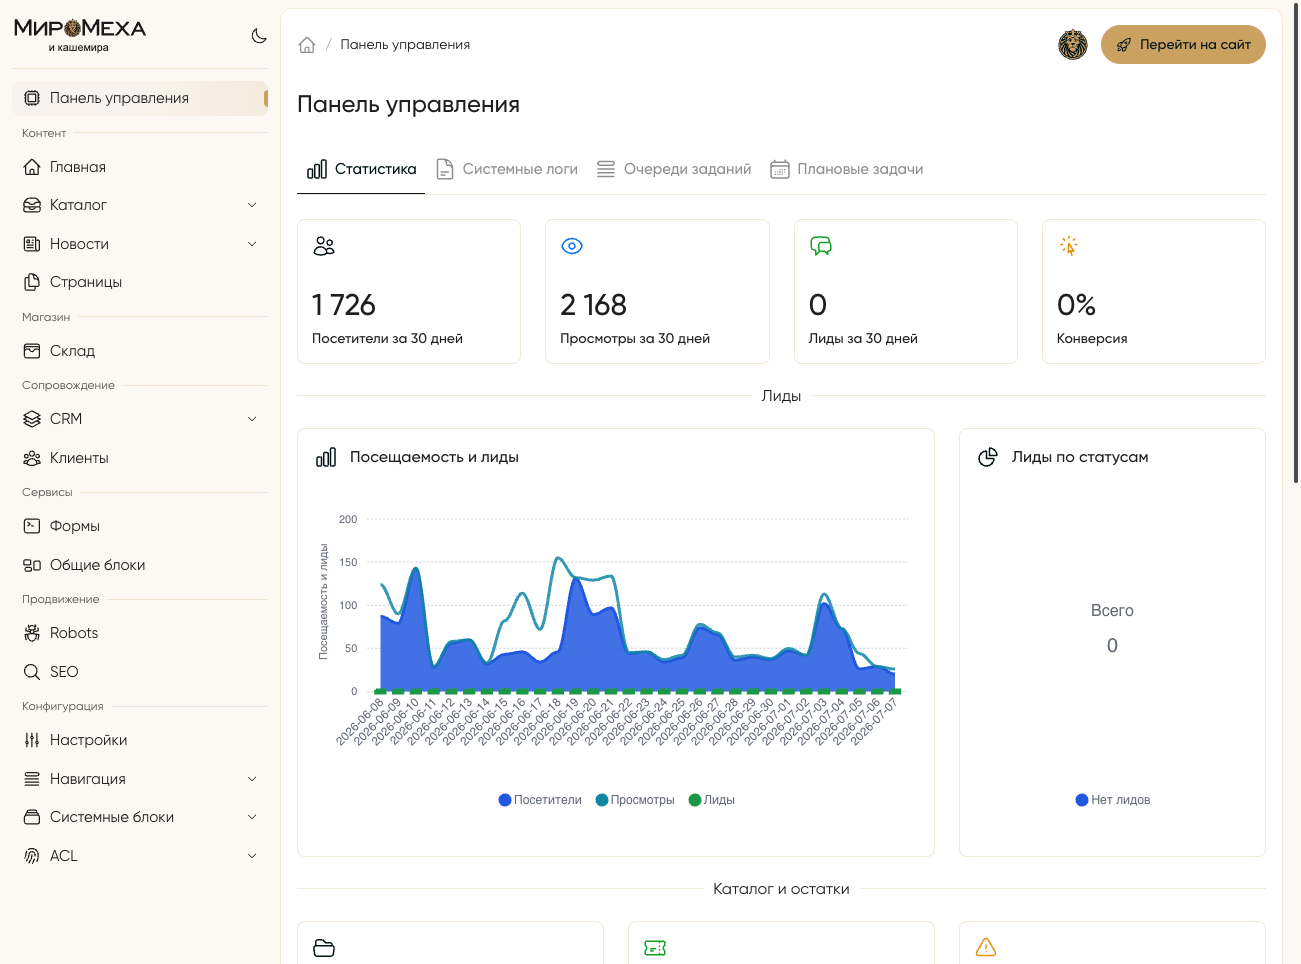Screen dimensions: 1301x964
Task: Toggle dark mode with the moon icon
Action: [259, 36]
